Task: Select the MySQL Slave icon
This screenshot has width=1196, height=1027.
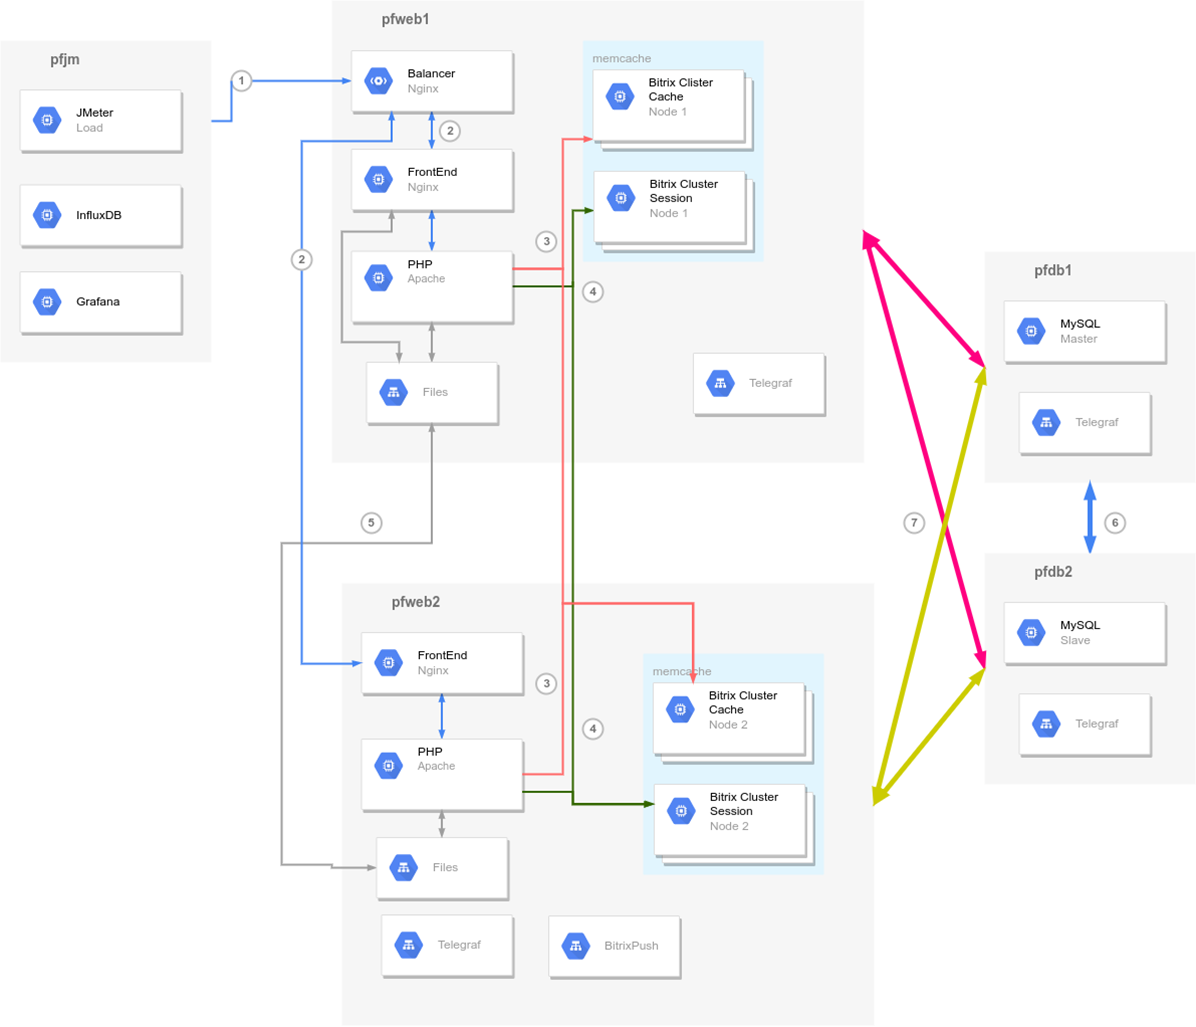Action: click(x=1031, y=632)
